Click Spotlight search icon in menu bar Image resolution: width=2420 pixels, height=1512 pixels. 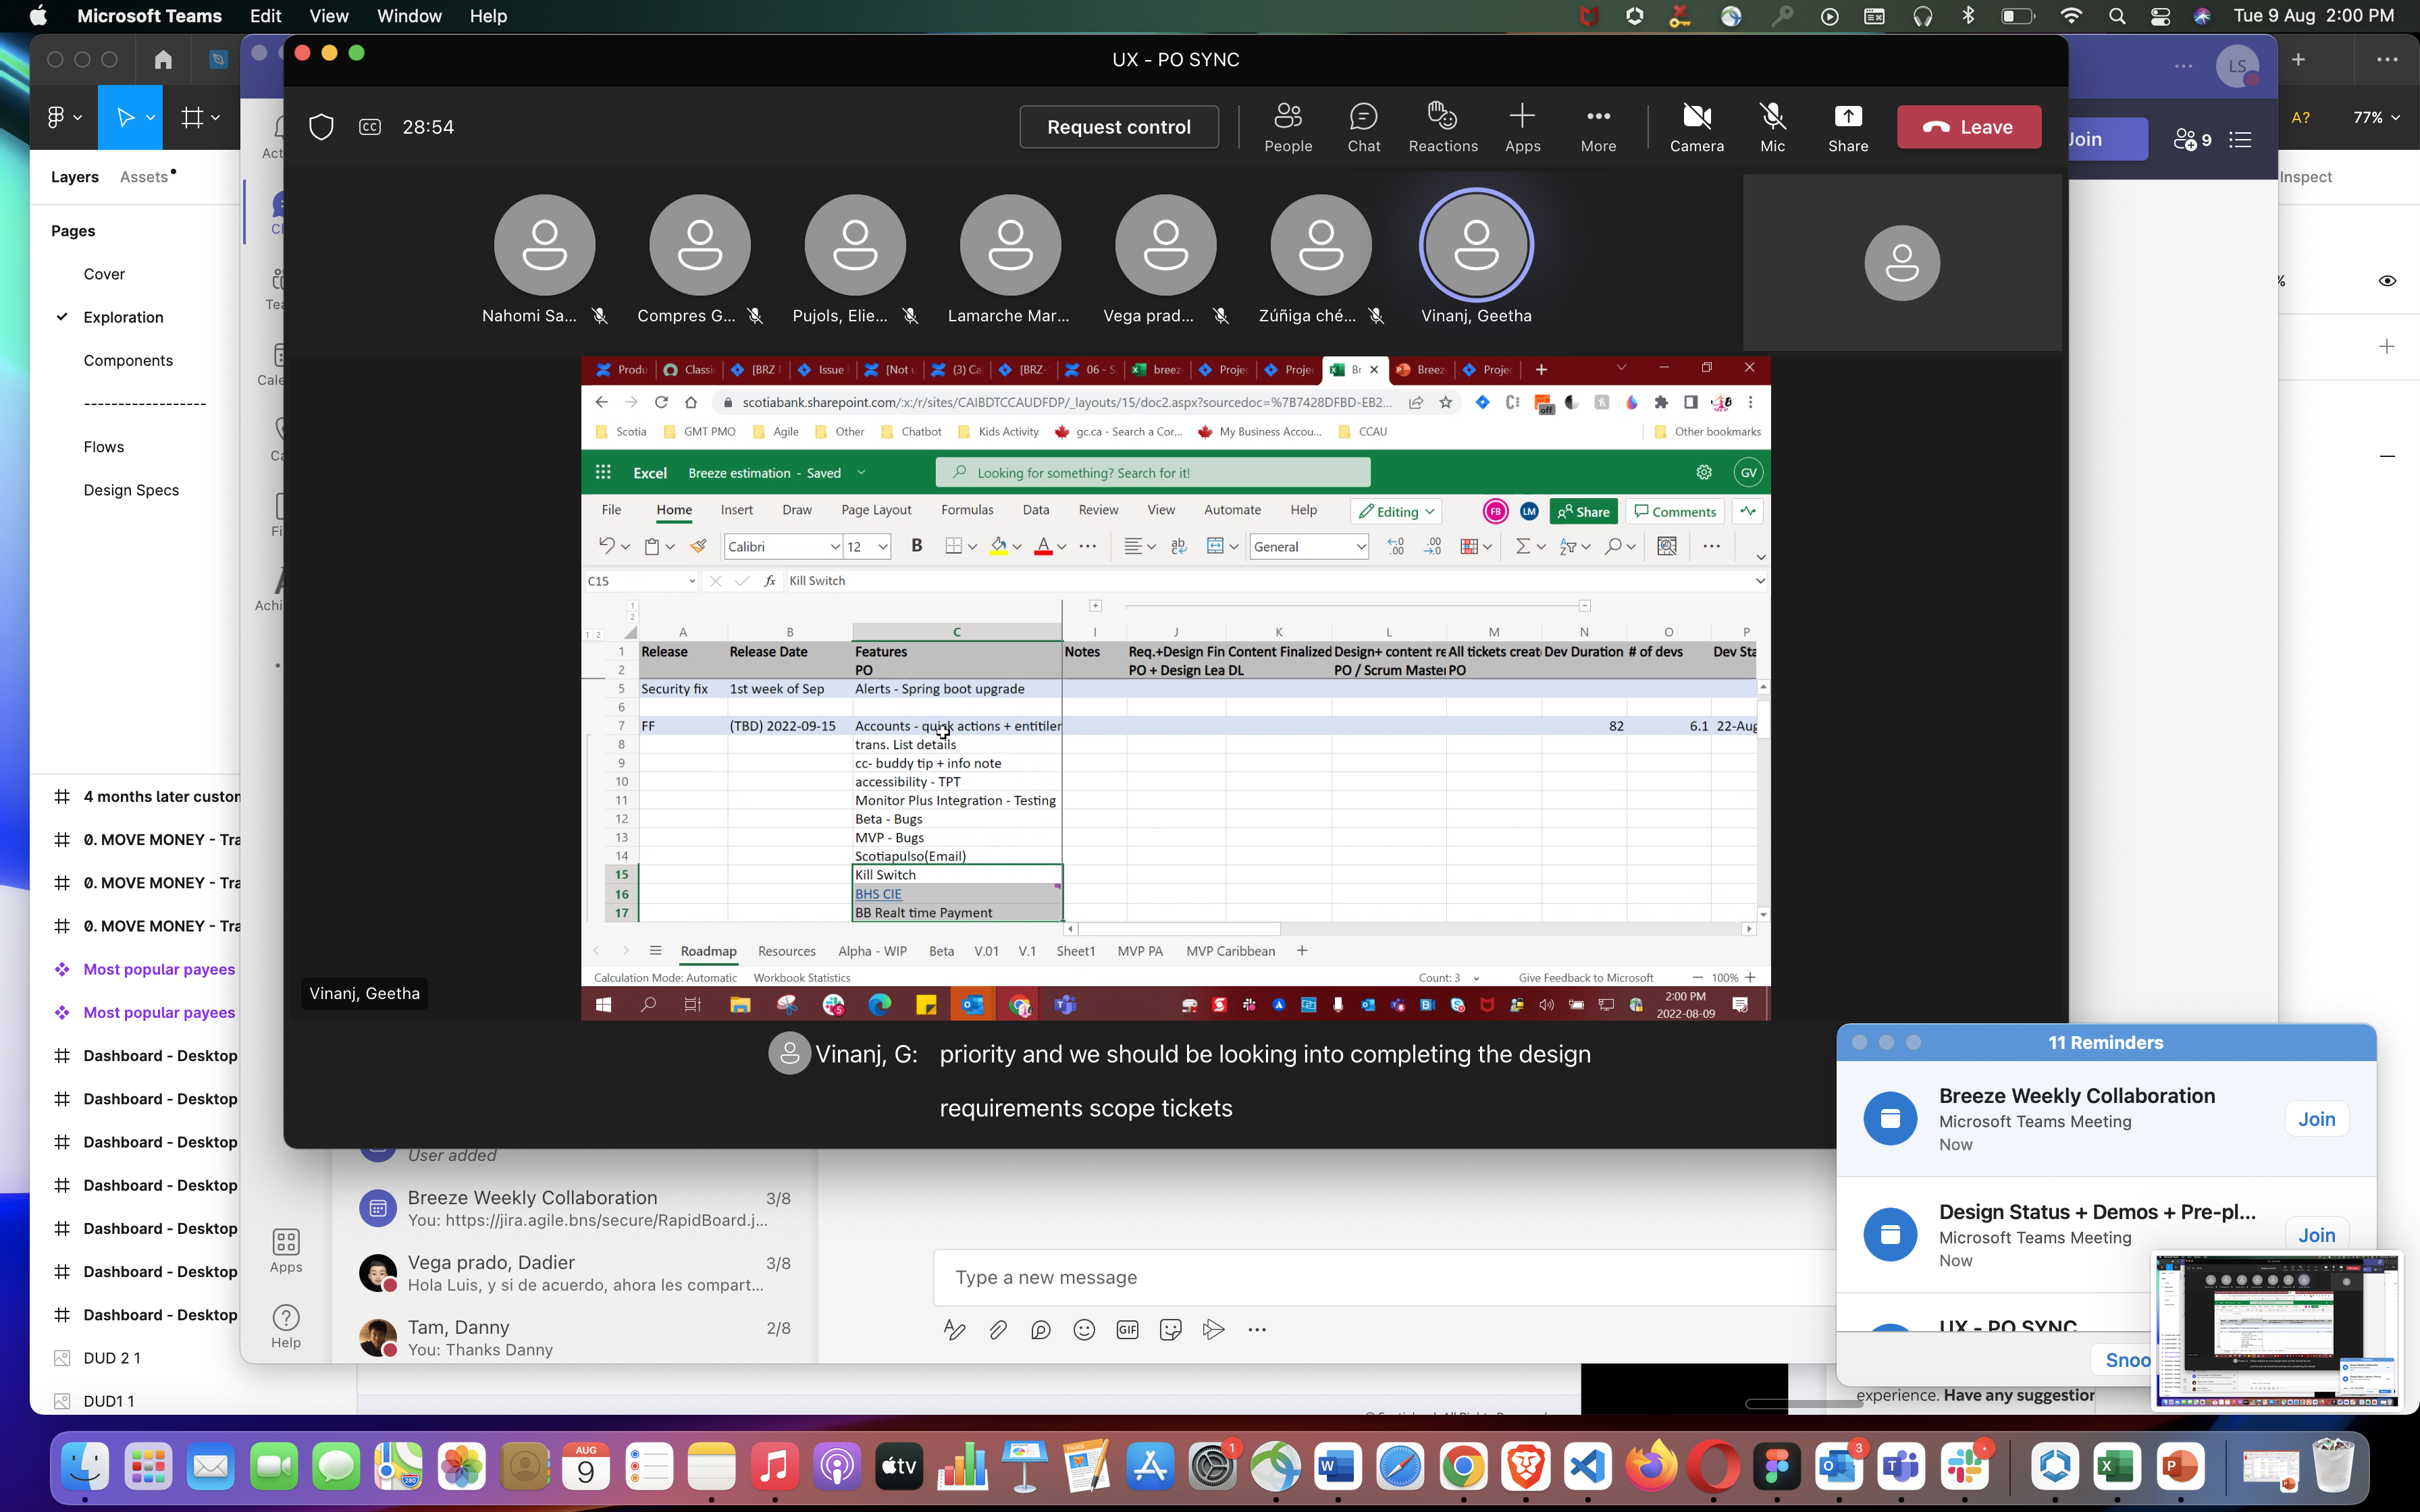[2116, 16]
